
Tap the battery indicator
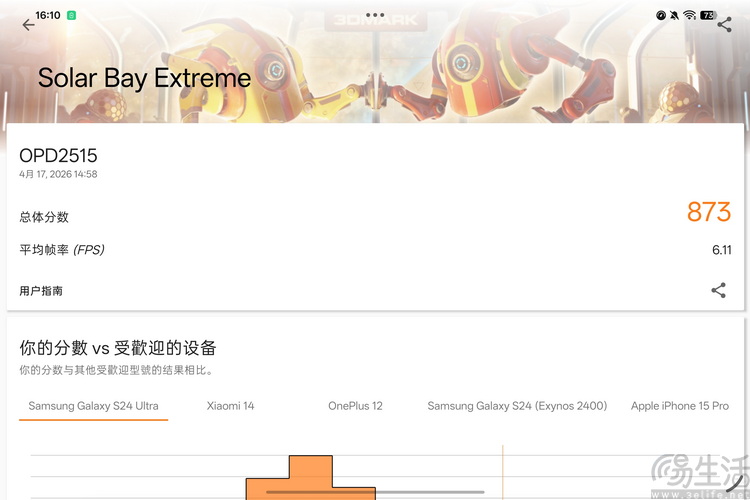[x=708, y=16]
